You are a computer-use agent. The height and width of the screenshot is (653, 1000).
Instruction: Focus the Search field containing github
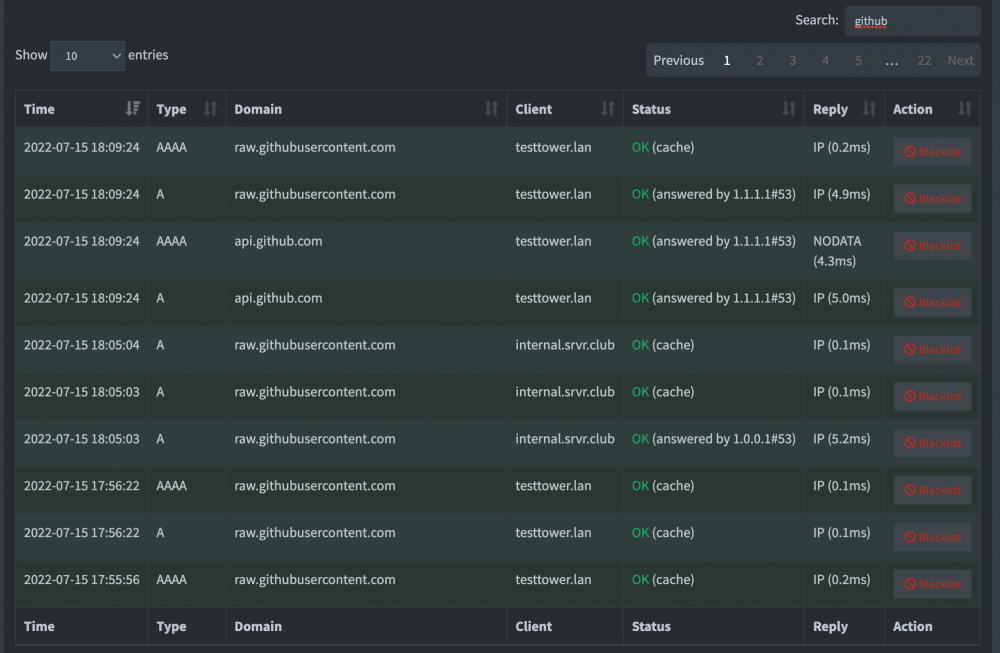tap(913, 21)
